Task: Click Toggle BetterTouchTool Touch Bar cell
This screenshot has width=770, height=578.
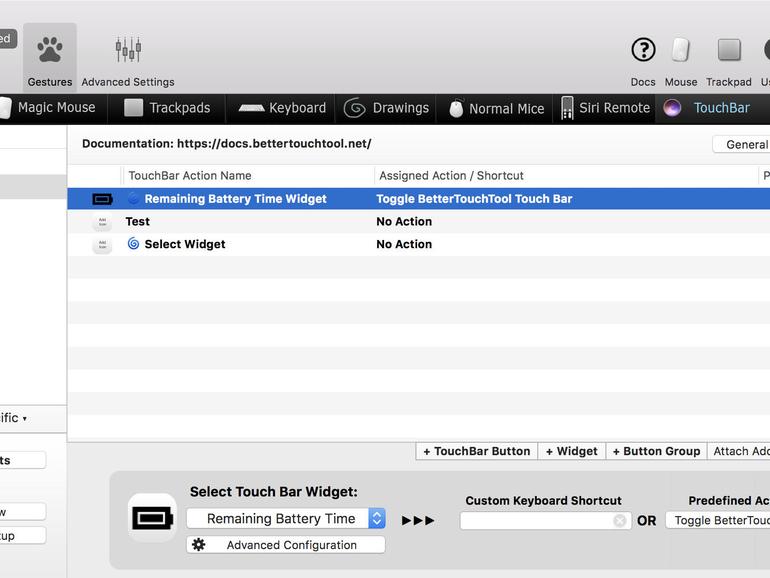Action: tap(474, 199)
